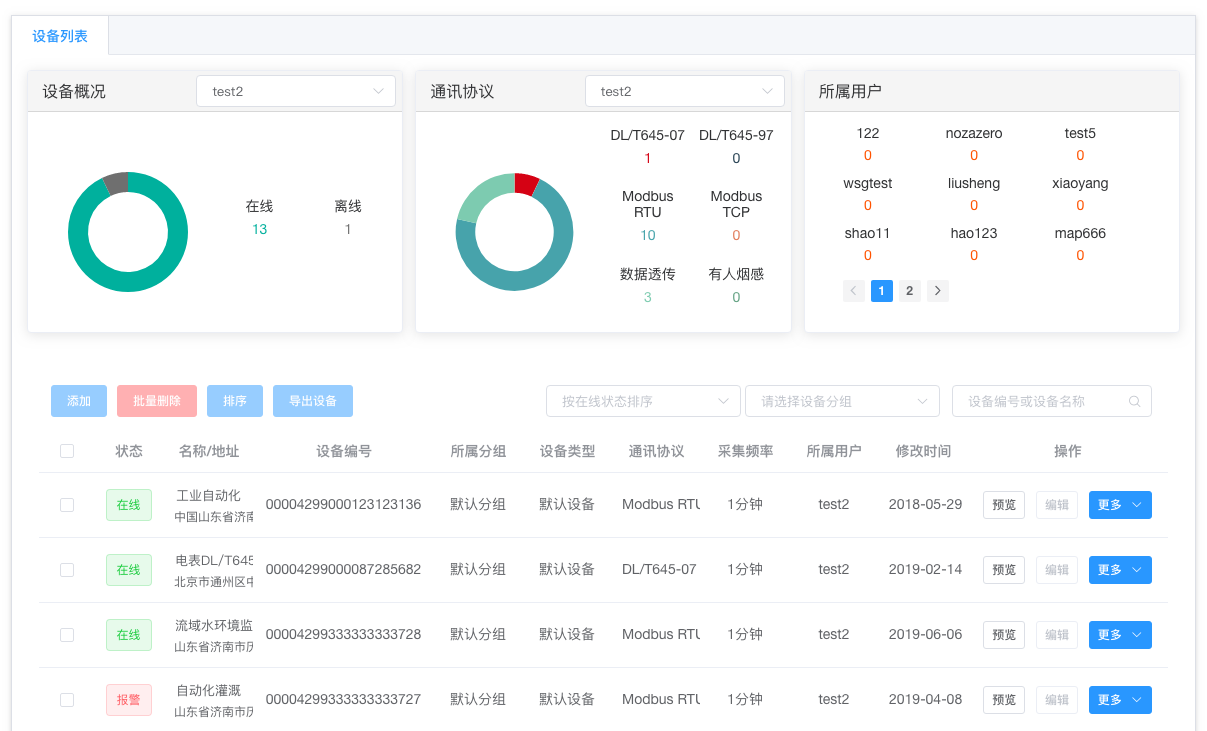Image resolution: width=1207 pixels, height=731 pixels.
Task: Click the 在线 count 13
Action: [x=259, y=229]
